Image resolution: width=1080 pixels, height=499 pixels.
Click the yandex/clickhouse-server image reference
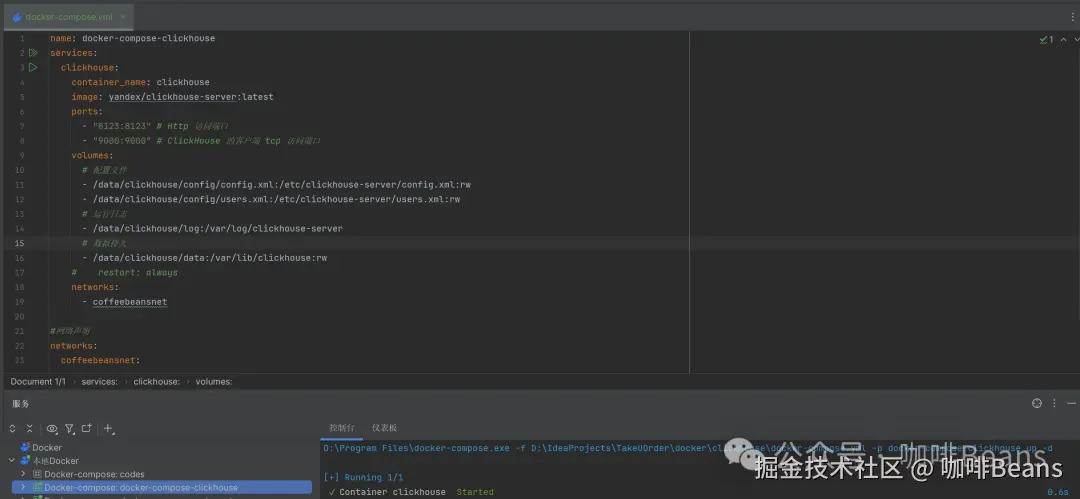click(172, 97)
